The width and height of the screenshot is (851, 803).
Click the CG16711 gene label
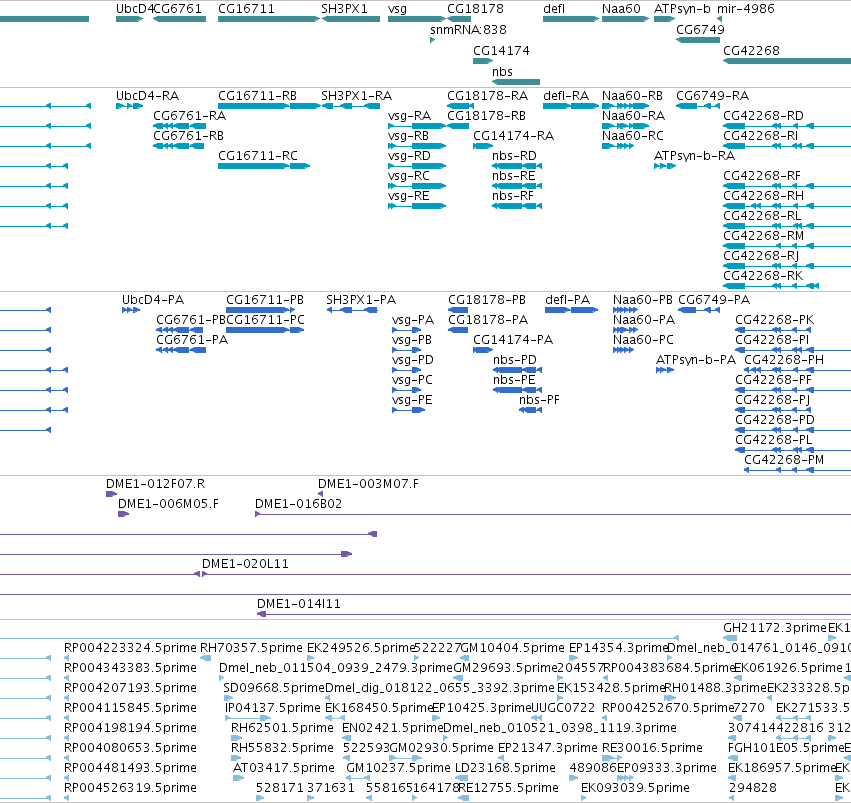tap(246, 9)
